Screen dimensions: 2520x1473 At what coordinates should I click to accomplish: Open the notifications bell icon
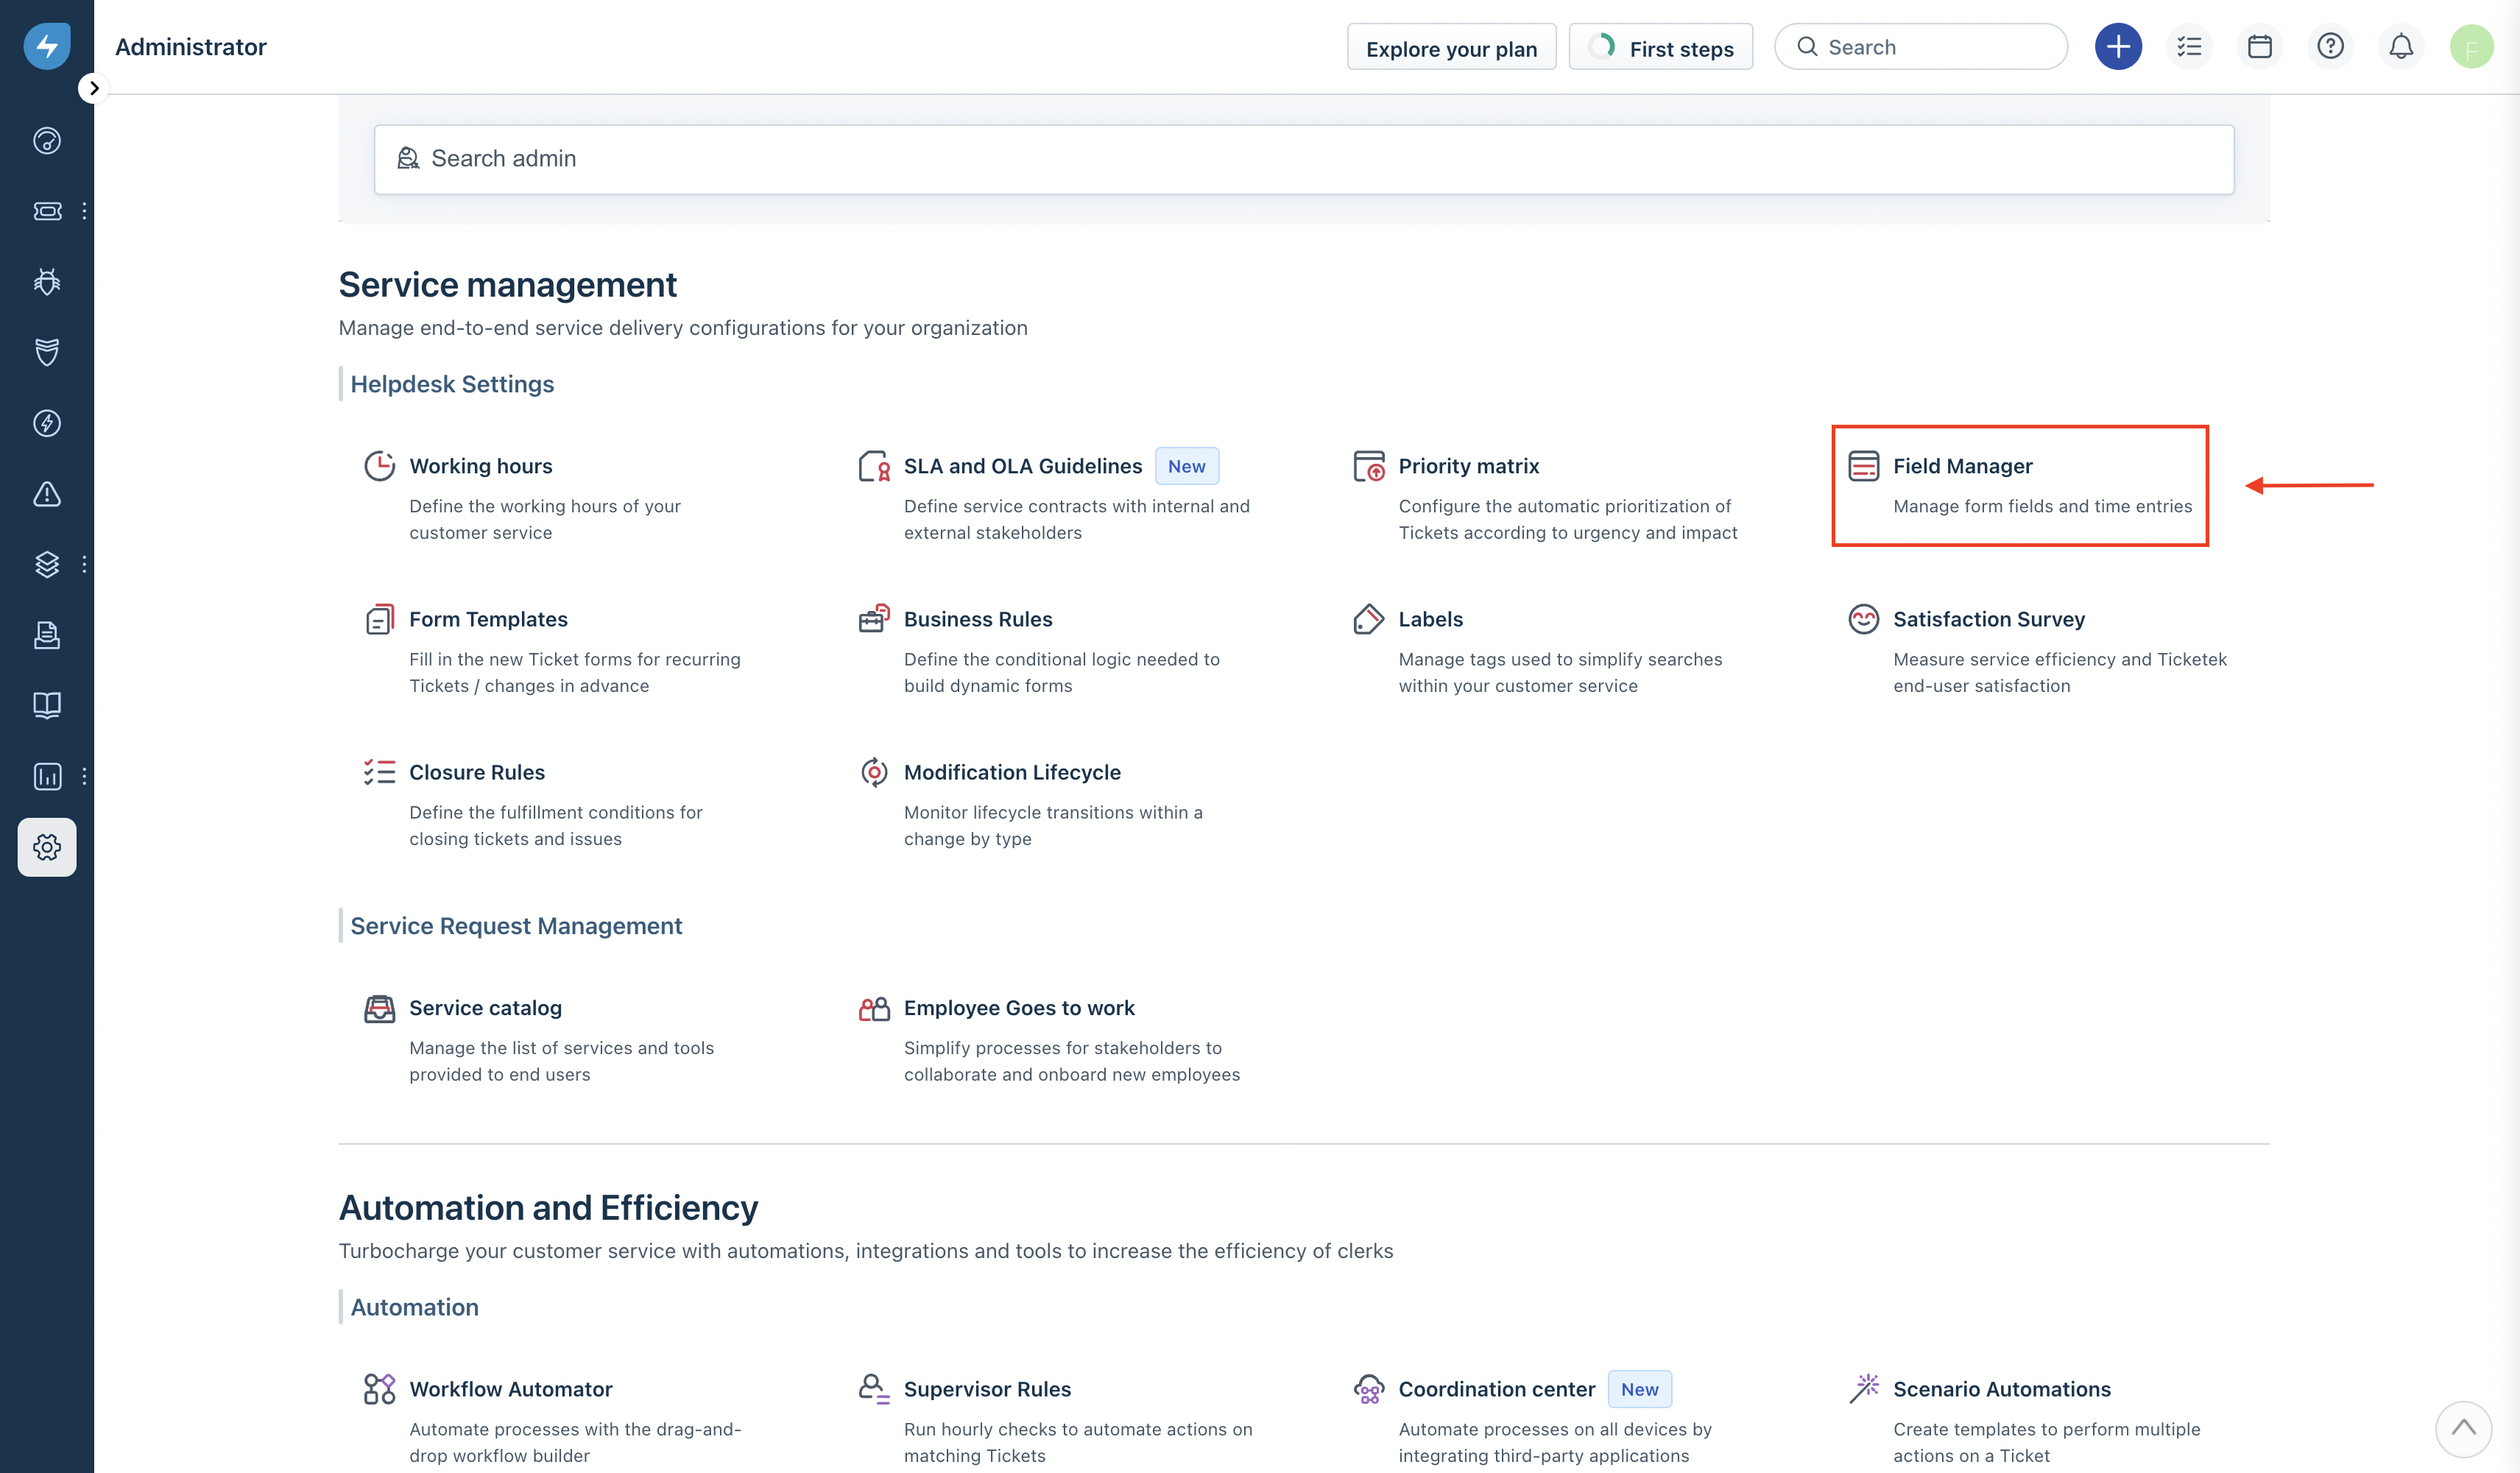coord(2400,47)
